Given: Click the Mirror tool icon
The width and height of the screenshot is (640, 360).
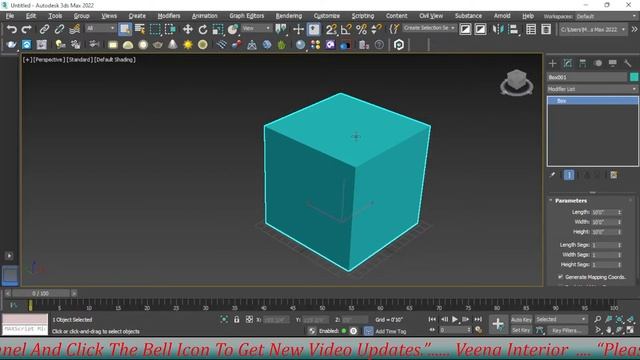Looking at the screenshot, I should (498, 29).
